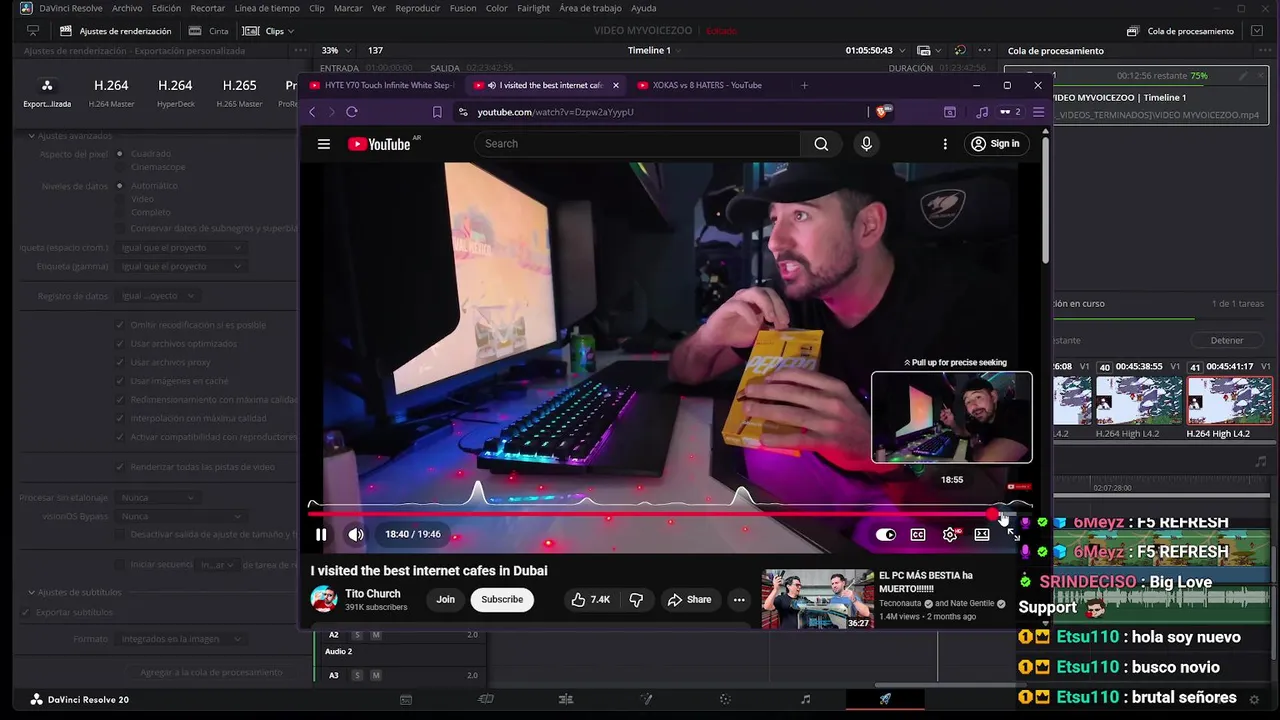Share the YouTube video
This screenshot has width=1280, height=720.
tap(689, 599)
